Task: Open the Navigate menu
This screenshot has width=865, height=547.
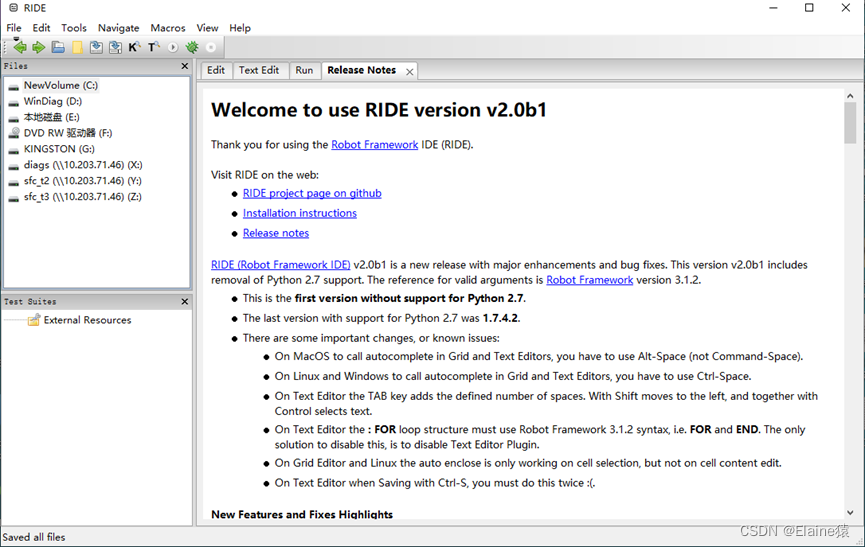Action: (x=119, y=28)
